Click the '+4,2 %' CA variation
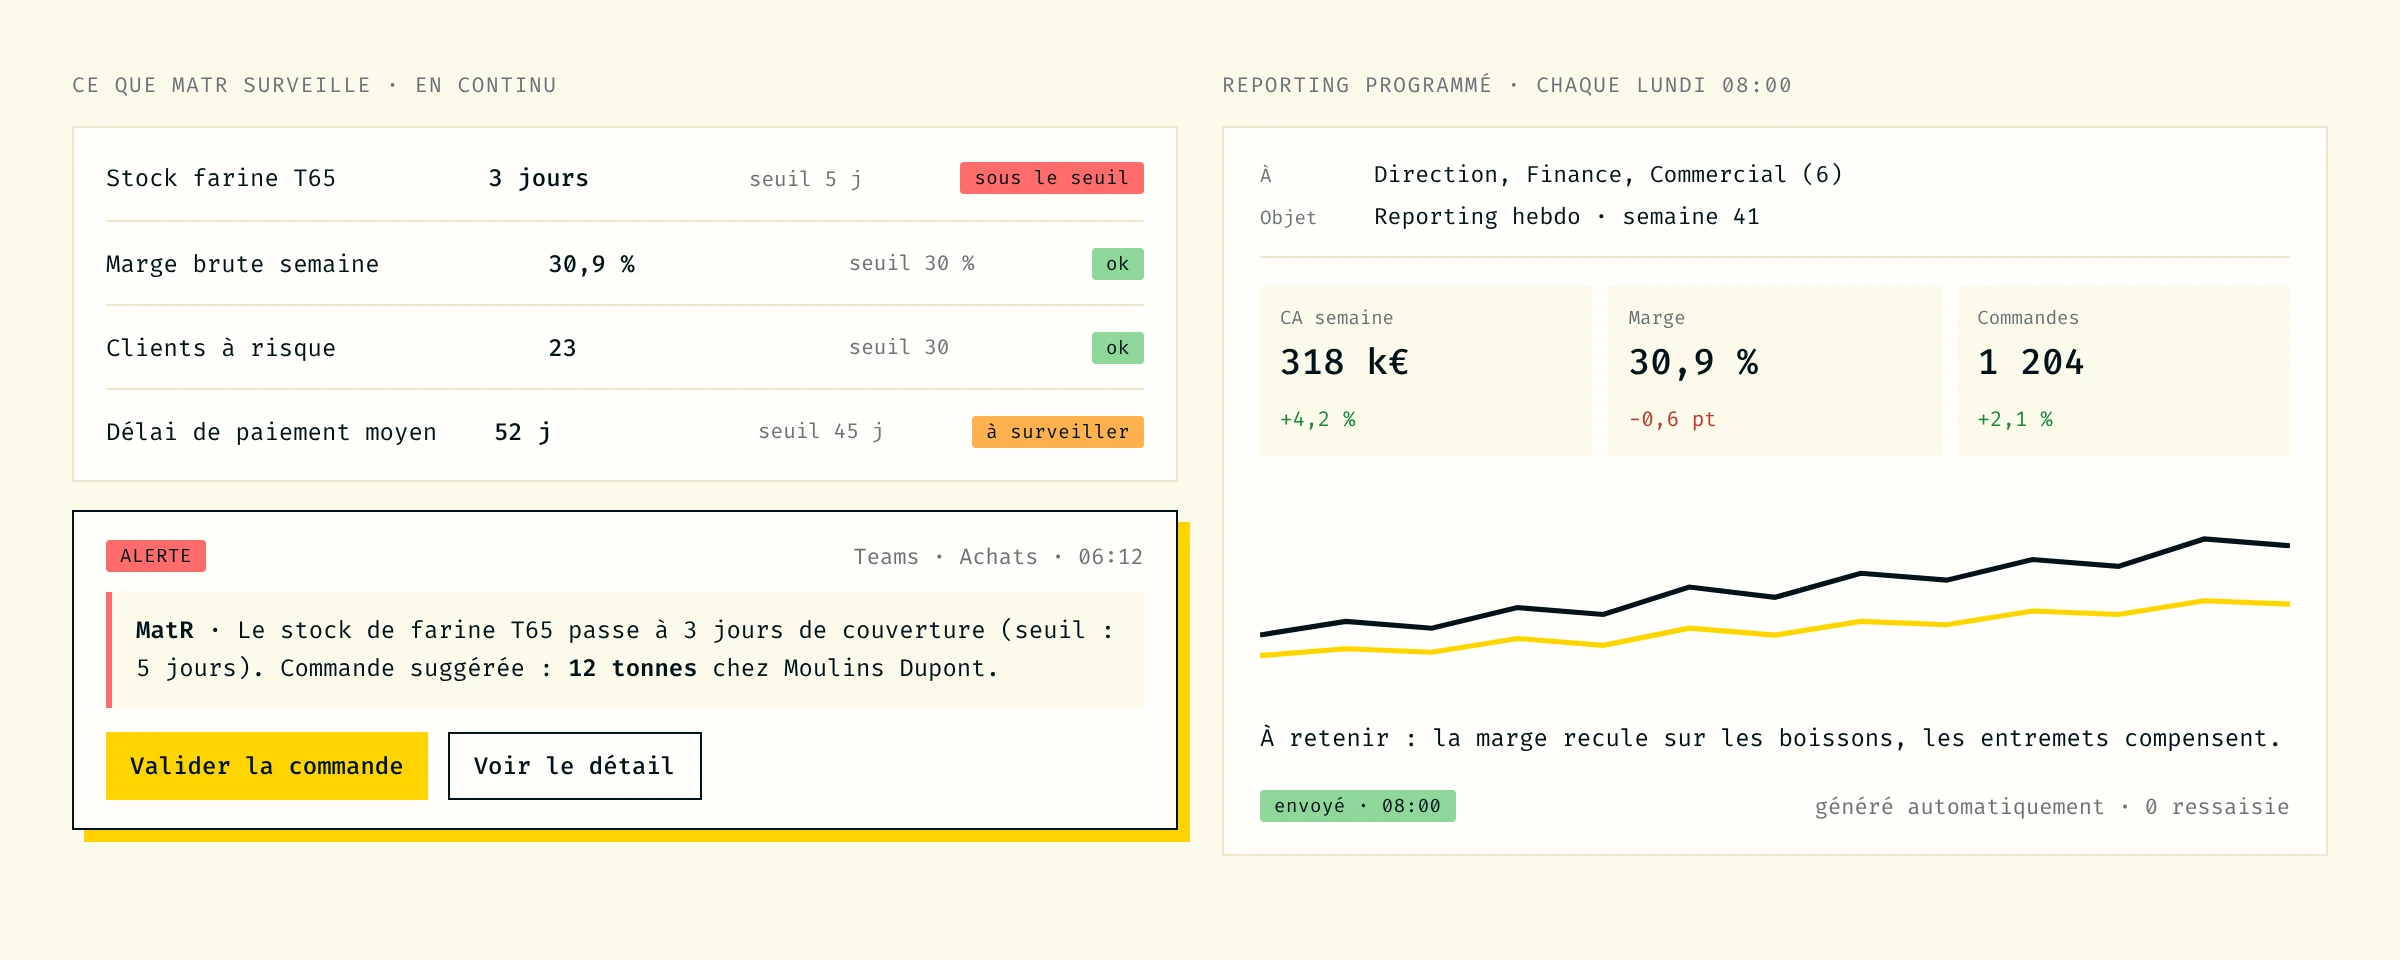2400x960 pixels. pyautogui.click(x=1318, y=420)
